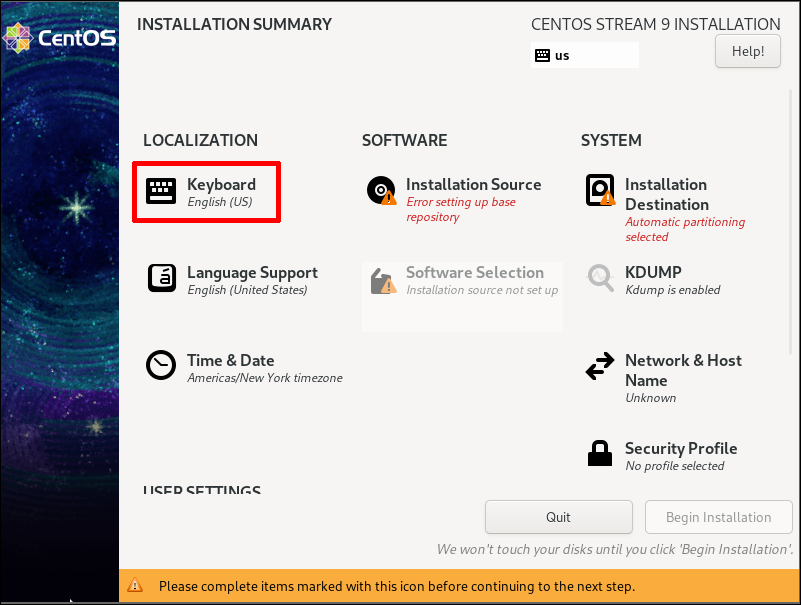Select the Installation Source disc icon
This screenshot has height=605, width=801.
pos(382,191)
